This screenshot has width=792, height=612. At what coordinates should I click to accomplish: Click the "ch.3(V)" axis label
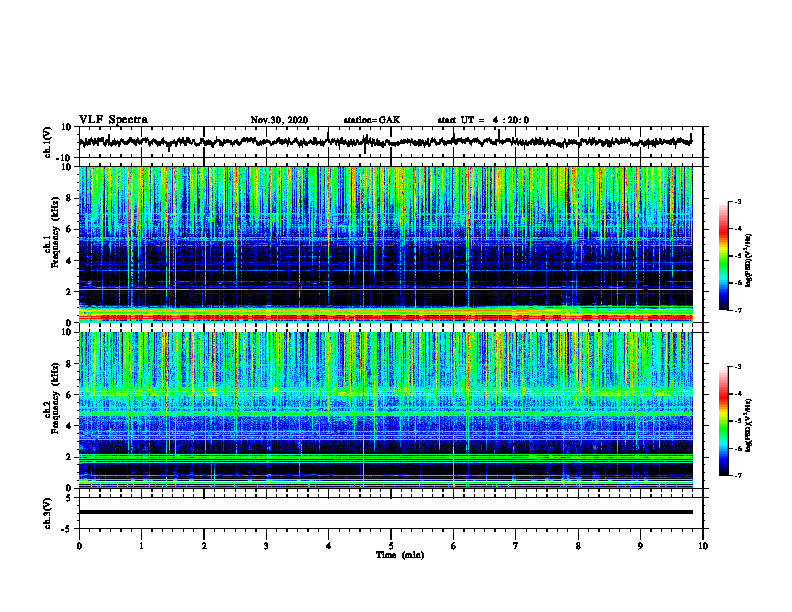tap(48, 513)
